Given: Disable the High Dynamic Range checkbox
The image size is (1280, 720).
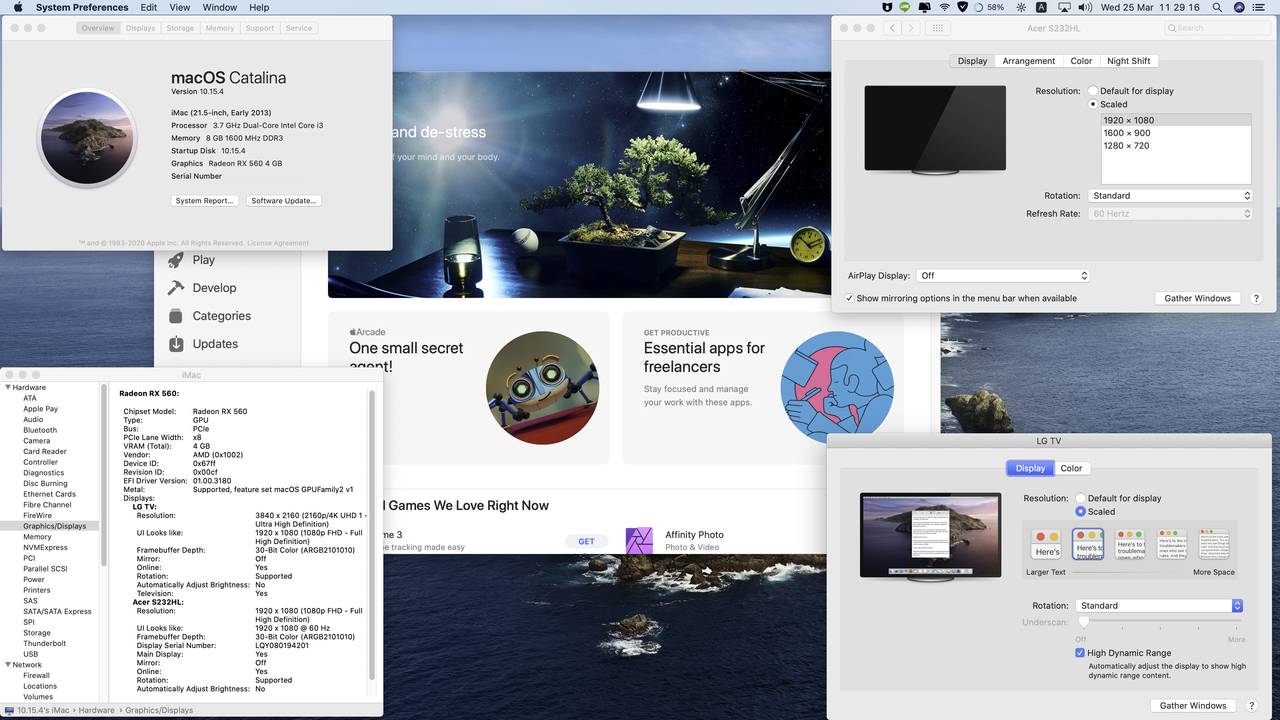Looking at the screenshot, I should click(1080, 653).
